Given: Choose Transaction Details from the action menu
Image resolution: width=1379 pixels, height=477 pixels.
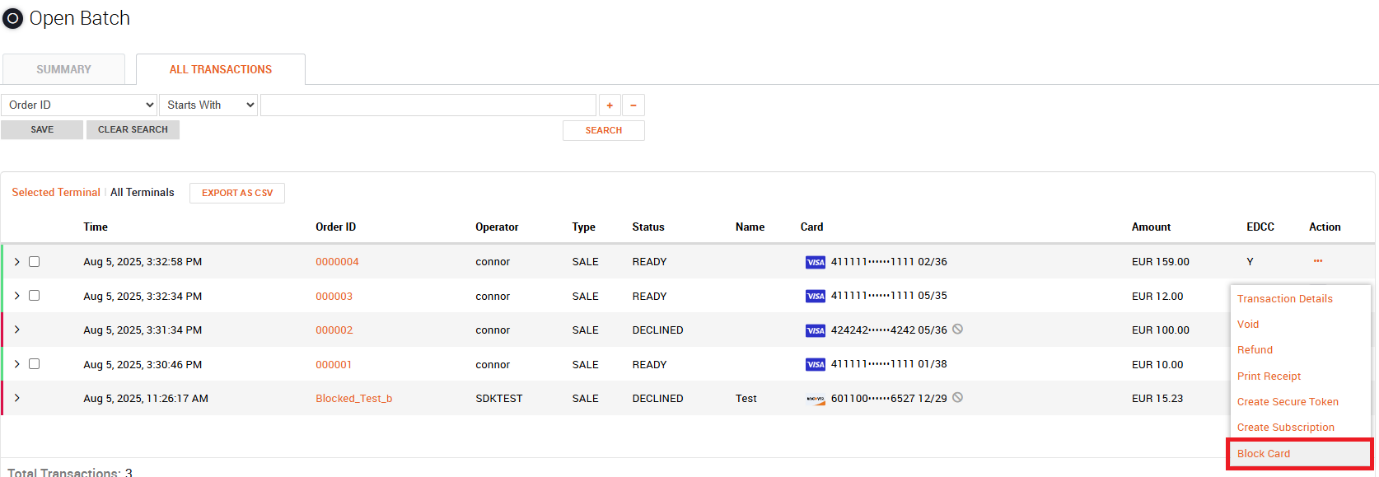Looking at the screenshot, I should point(1285,299).
